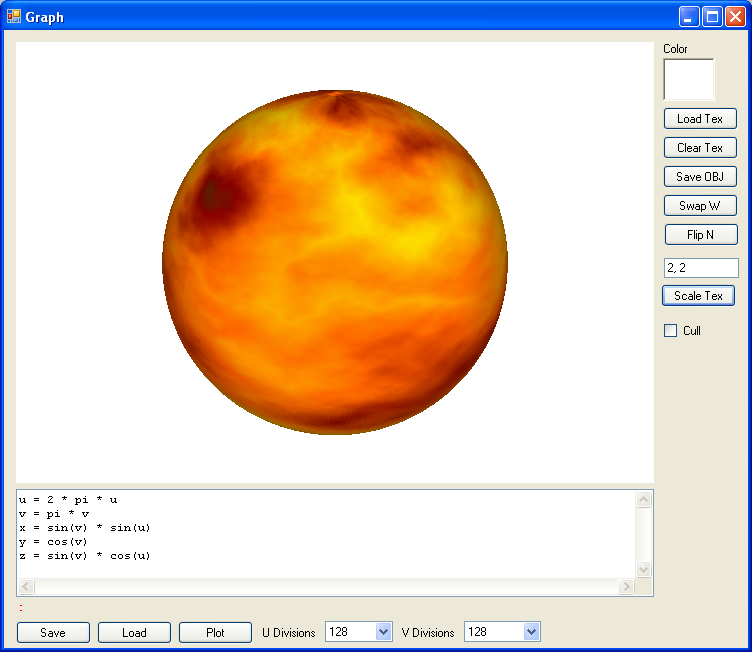The height and width of the screenshot is (652, 752).
Task: Click the horizontal scrollbar's right arrow
Action: [627, 587]
